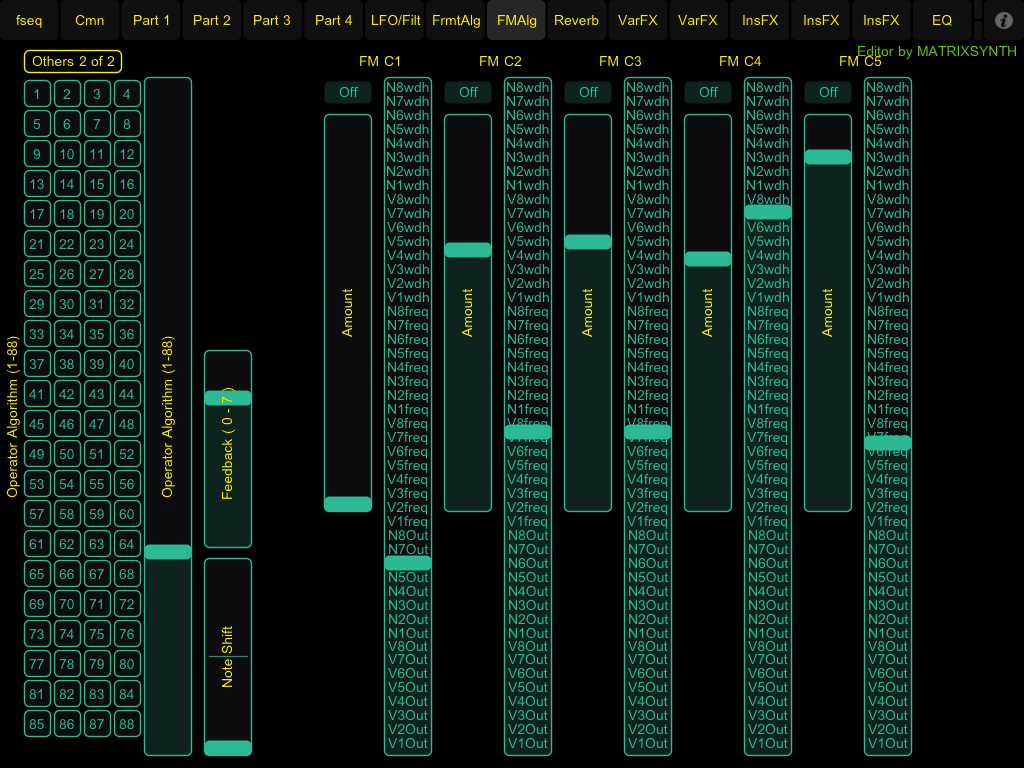Select N8wdh in FM C2 destination list
The image size is (1024, 768).
[528, 87]
